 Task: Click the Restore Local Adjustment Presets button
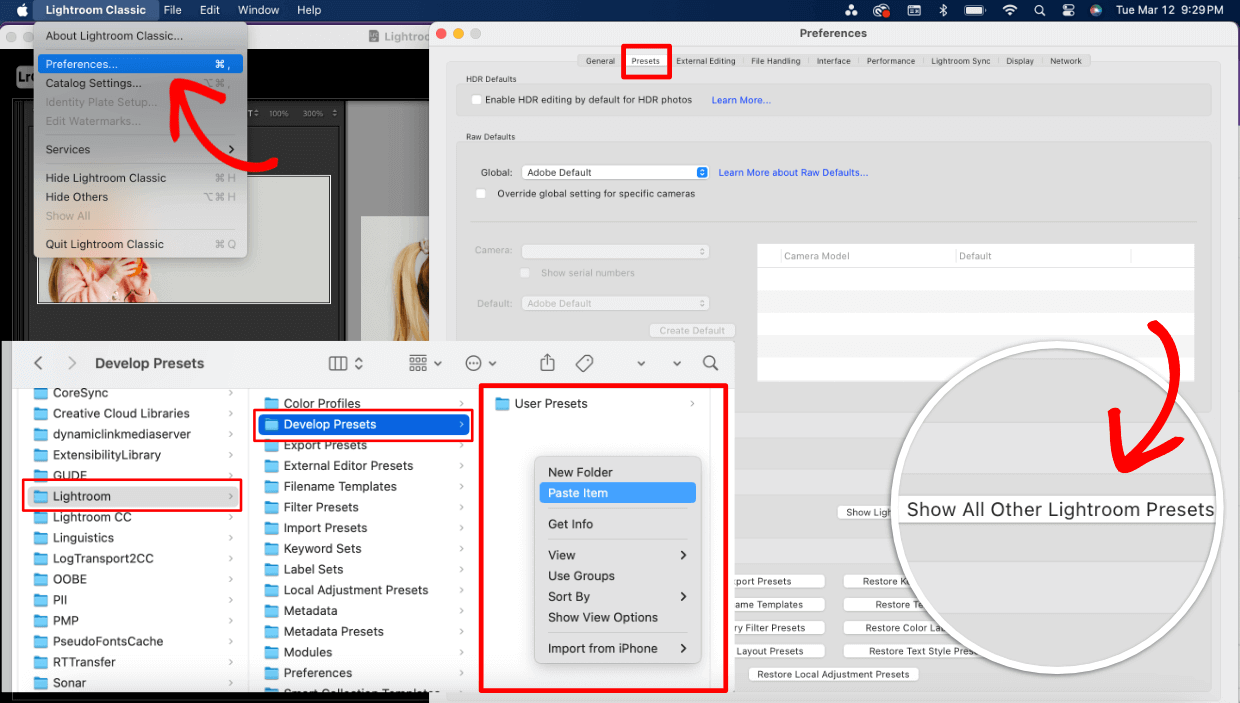point(833,674)
